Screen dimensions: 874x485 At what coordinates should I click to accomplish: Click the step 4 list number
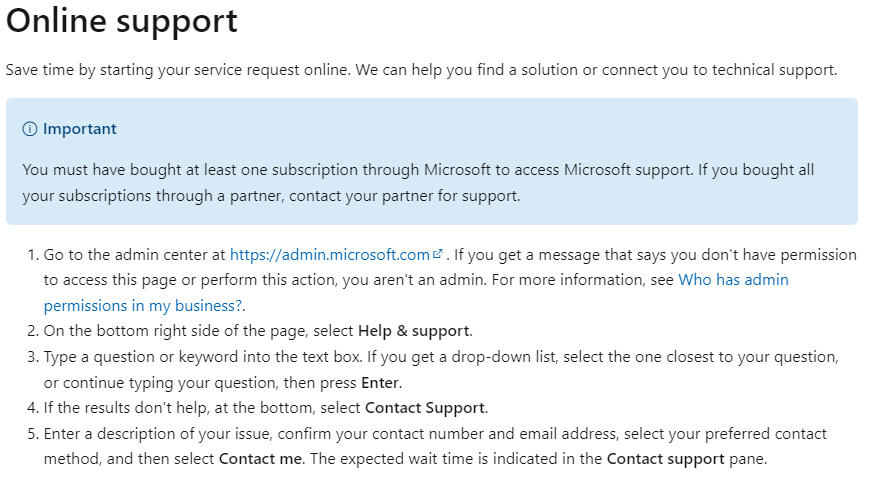[31, 408]
